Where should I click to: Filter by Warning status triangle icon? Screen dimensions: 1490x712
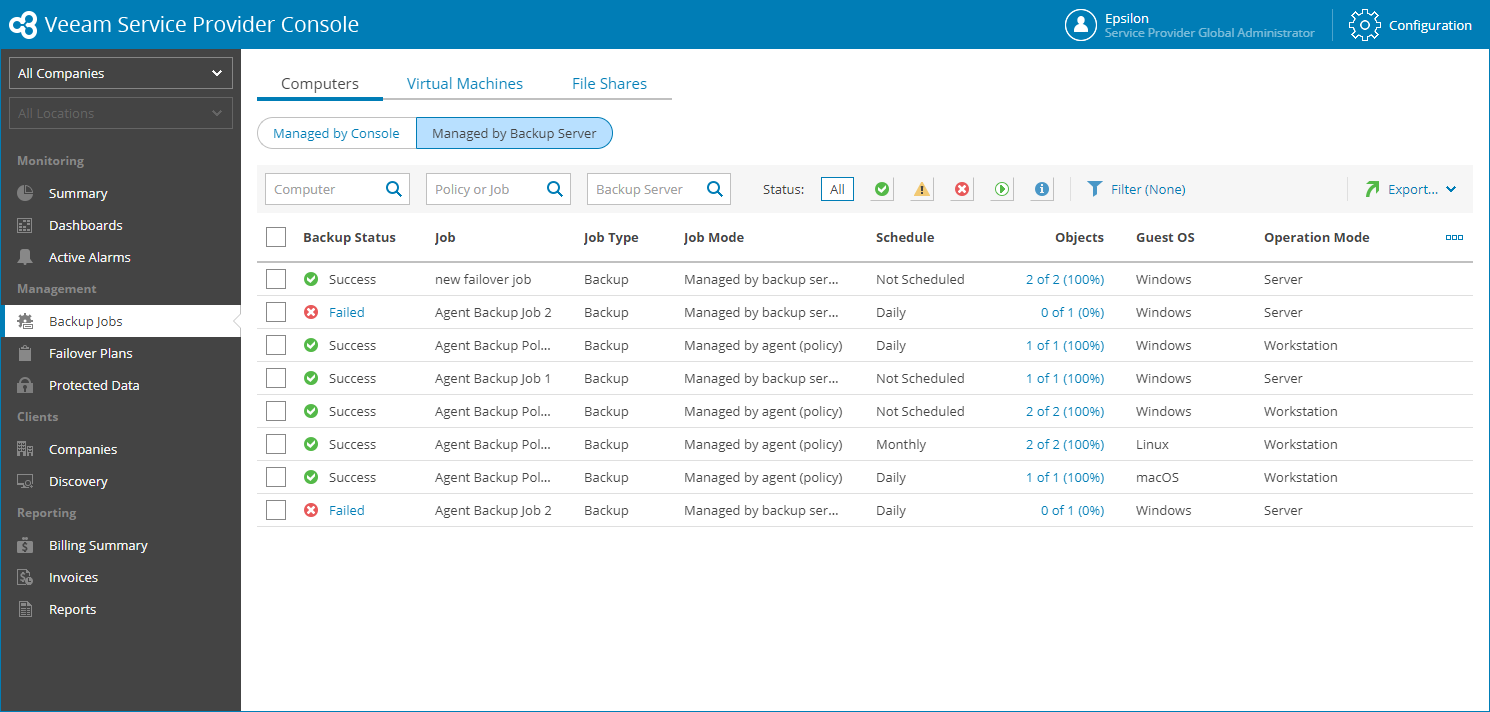[922, 189]
